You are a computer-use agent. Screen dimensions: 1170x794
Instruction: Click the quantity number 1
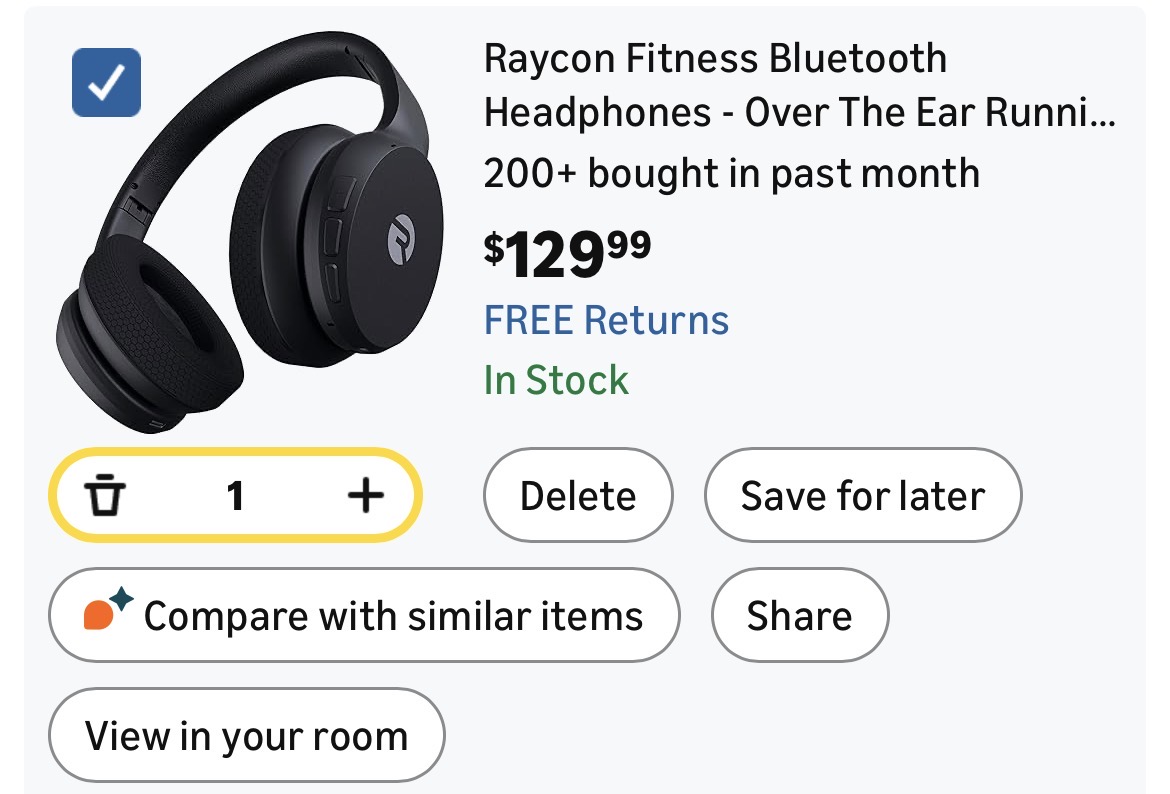click(x=235, y=495)
